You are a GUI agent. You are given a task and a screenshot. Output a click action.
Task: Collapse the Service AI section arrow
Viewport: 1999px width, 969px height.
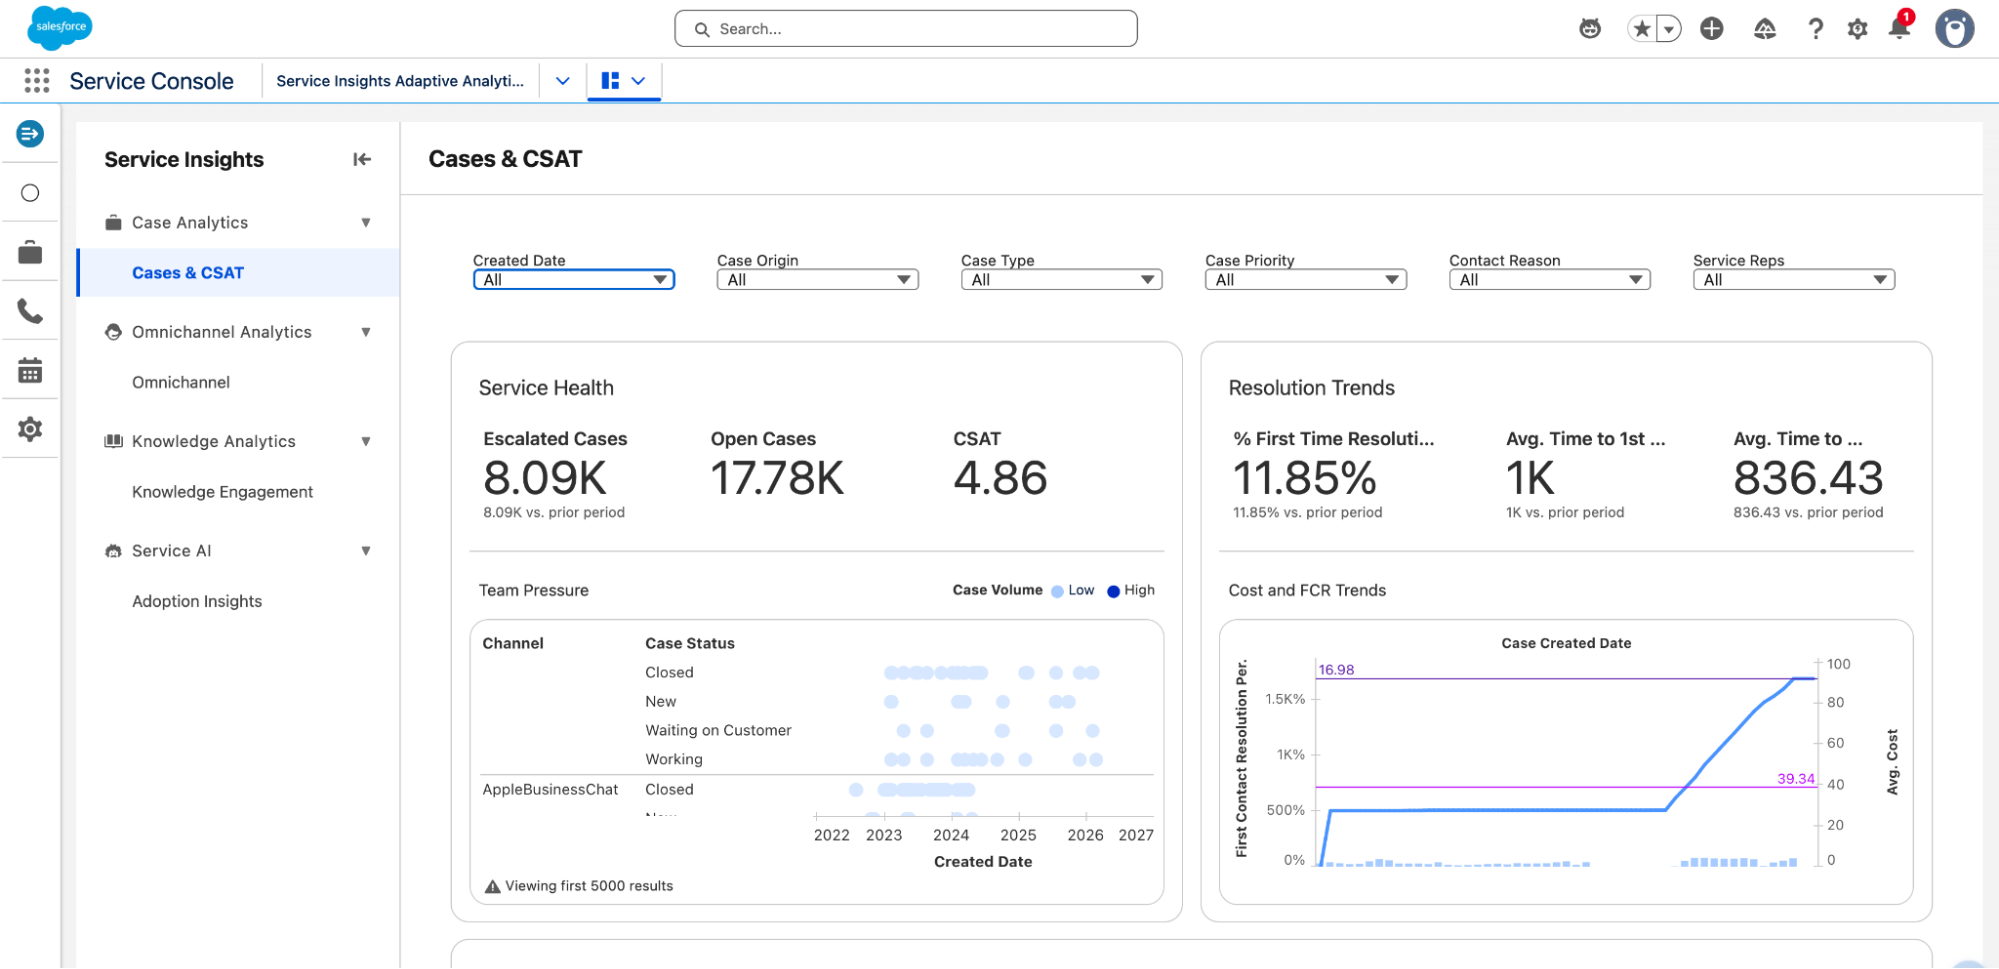click(366, 551)
